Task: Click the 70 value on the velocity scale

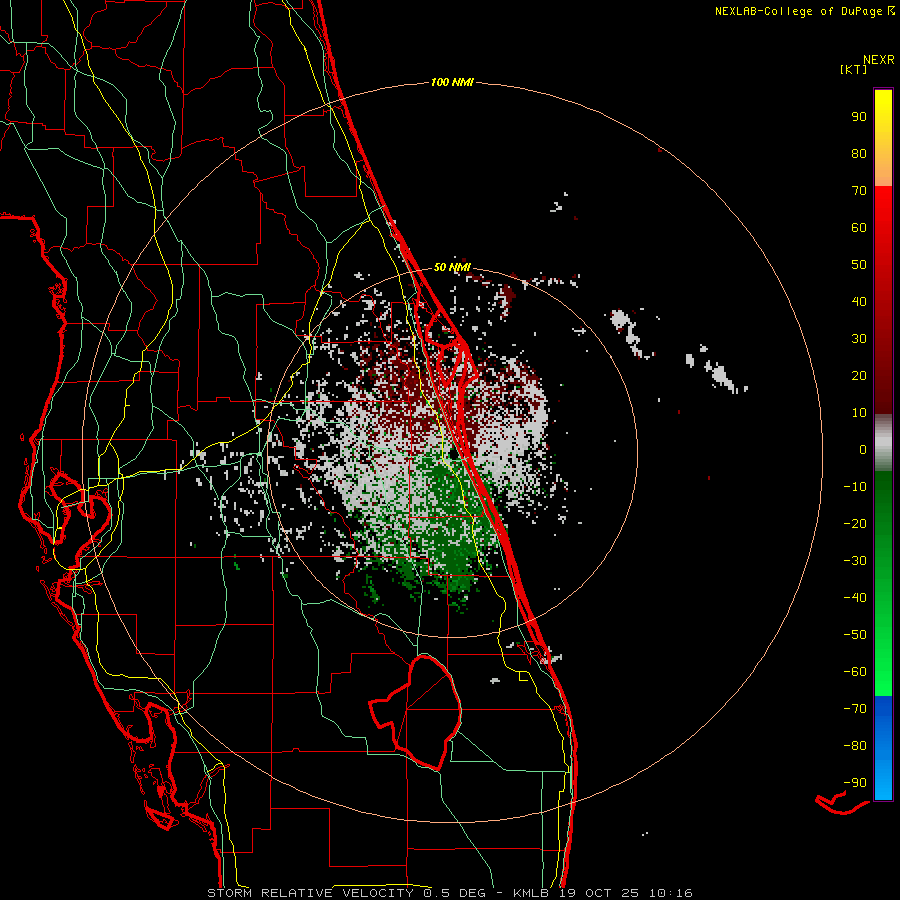Action: (859, 191)
